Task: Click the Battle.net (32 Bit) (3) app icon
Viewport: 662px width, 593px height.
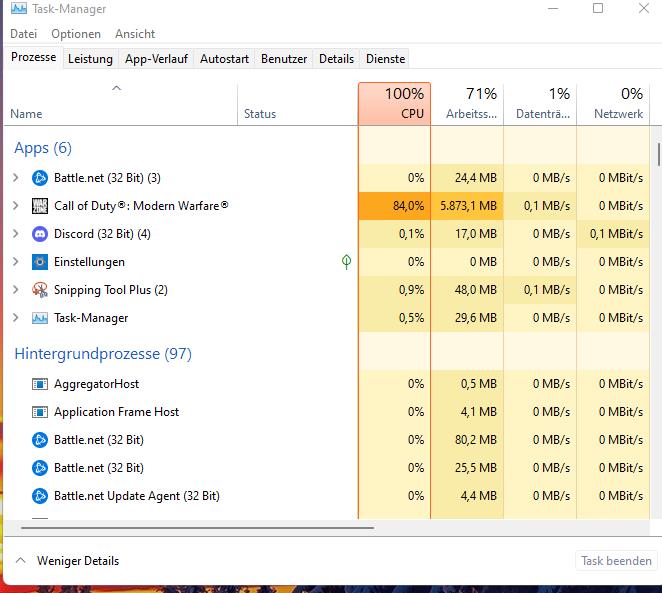Action: pos(40,178)
